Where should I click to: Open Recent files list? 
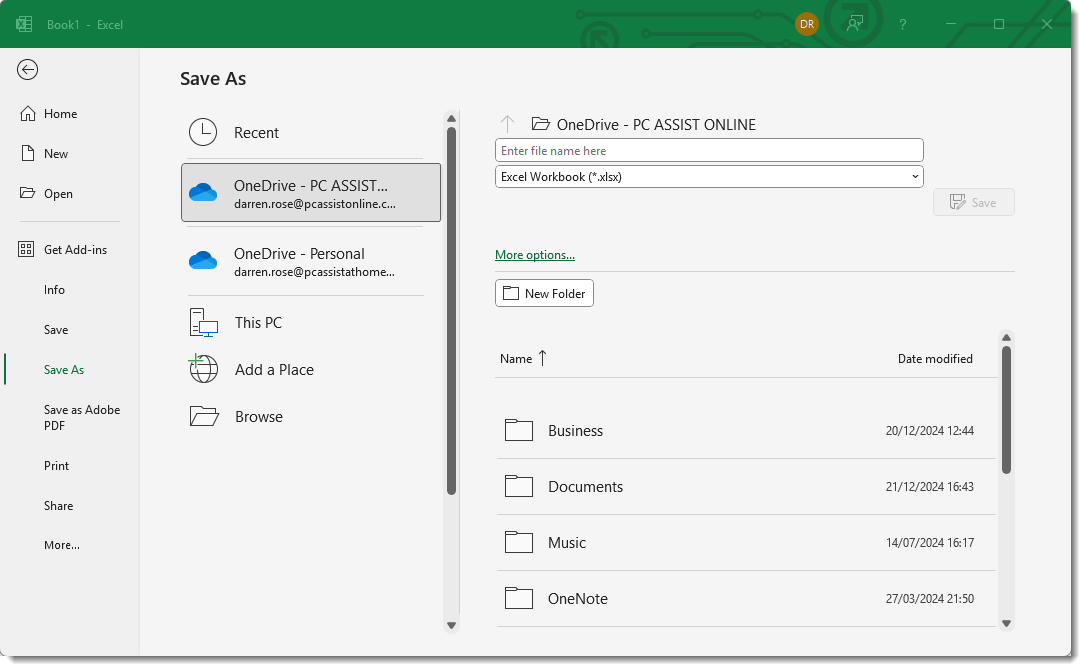click(x=257, y=132)
